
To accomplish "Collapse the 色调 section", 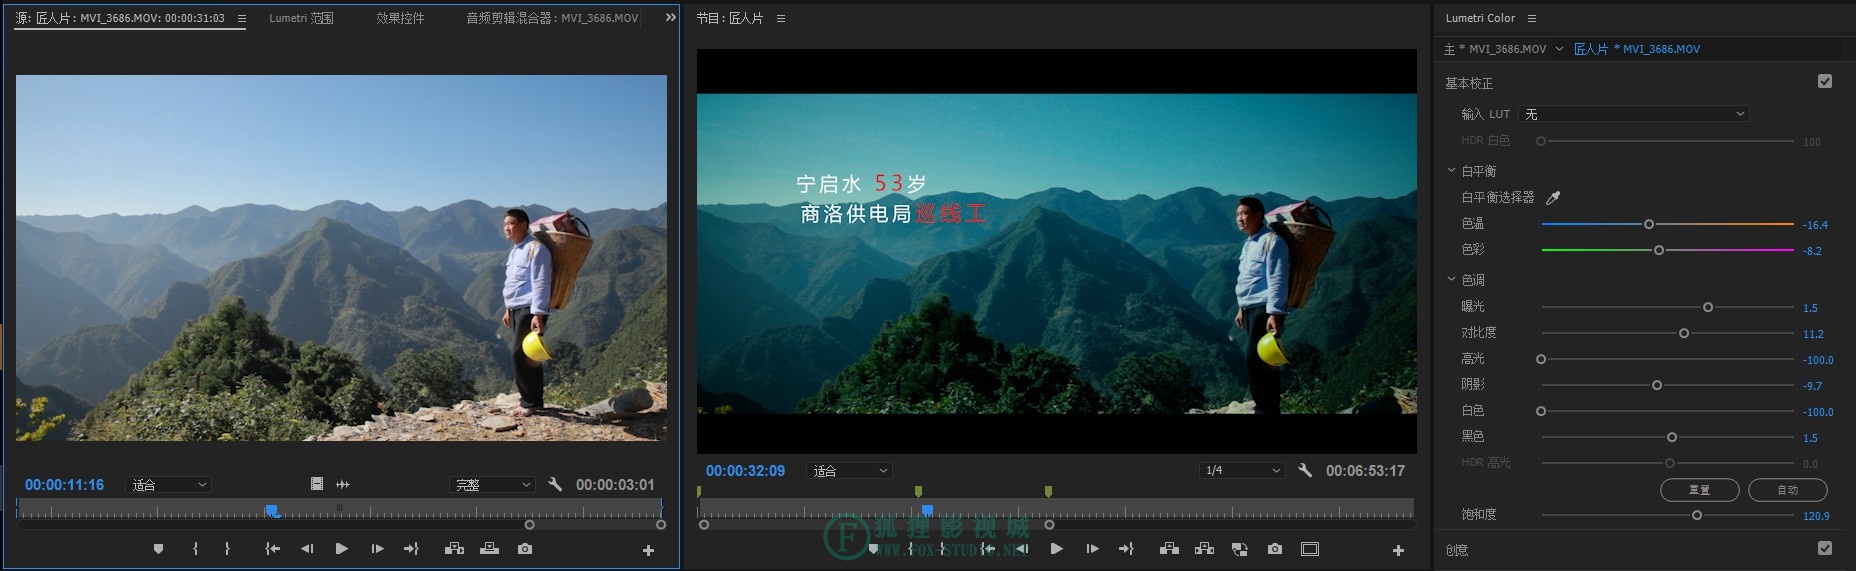I will pos(1451,280).
